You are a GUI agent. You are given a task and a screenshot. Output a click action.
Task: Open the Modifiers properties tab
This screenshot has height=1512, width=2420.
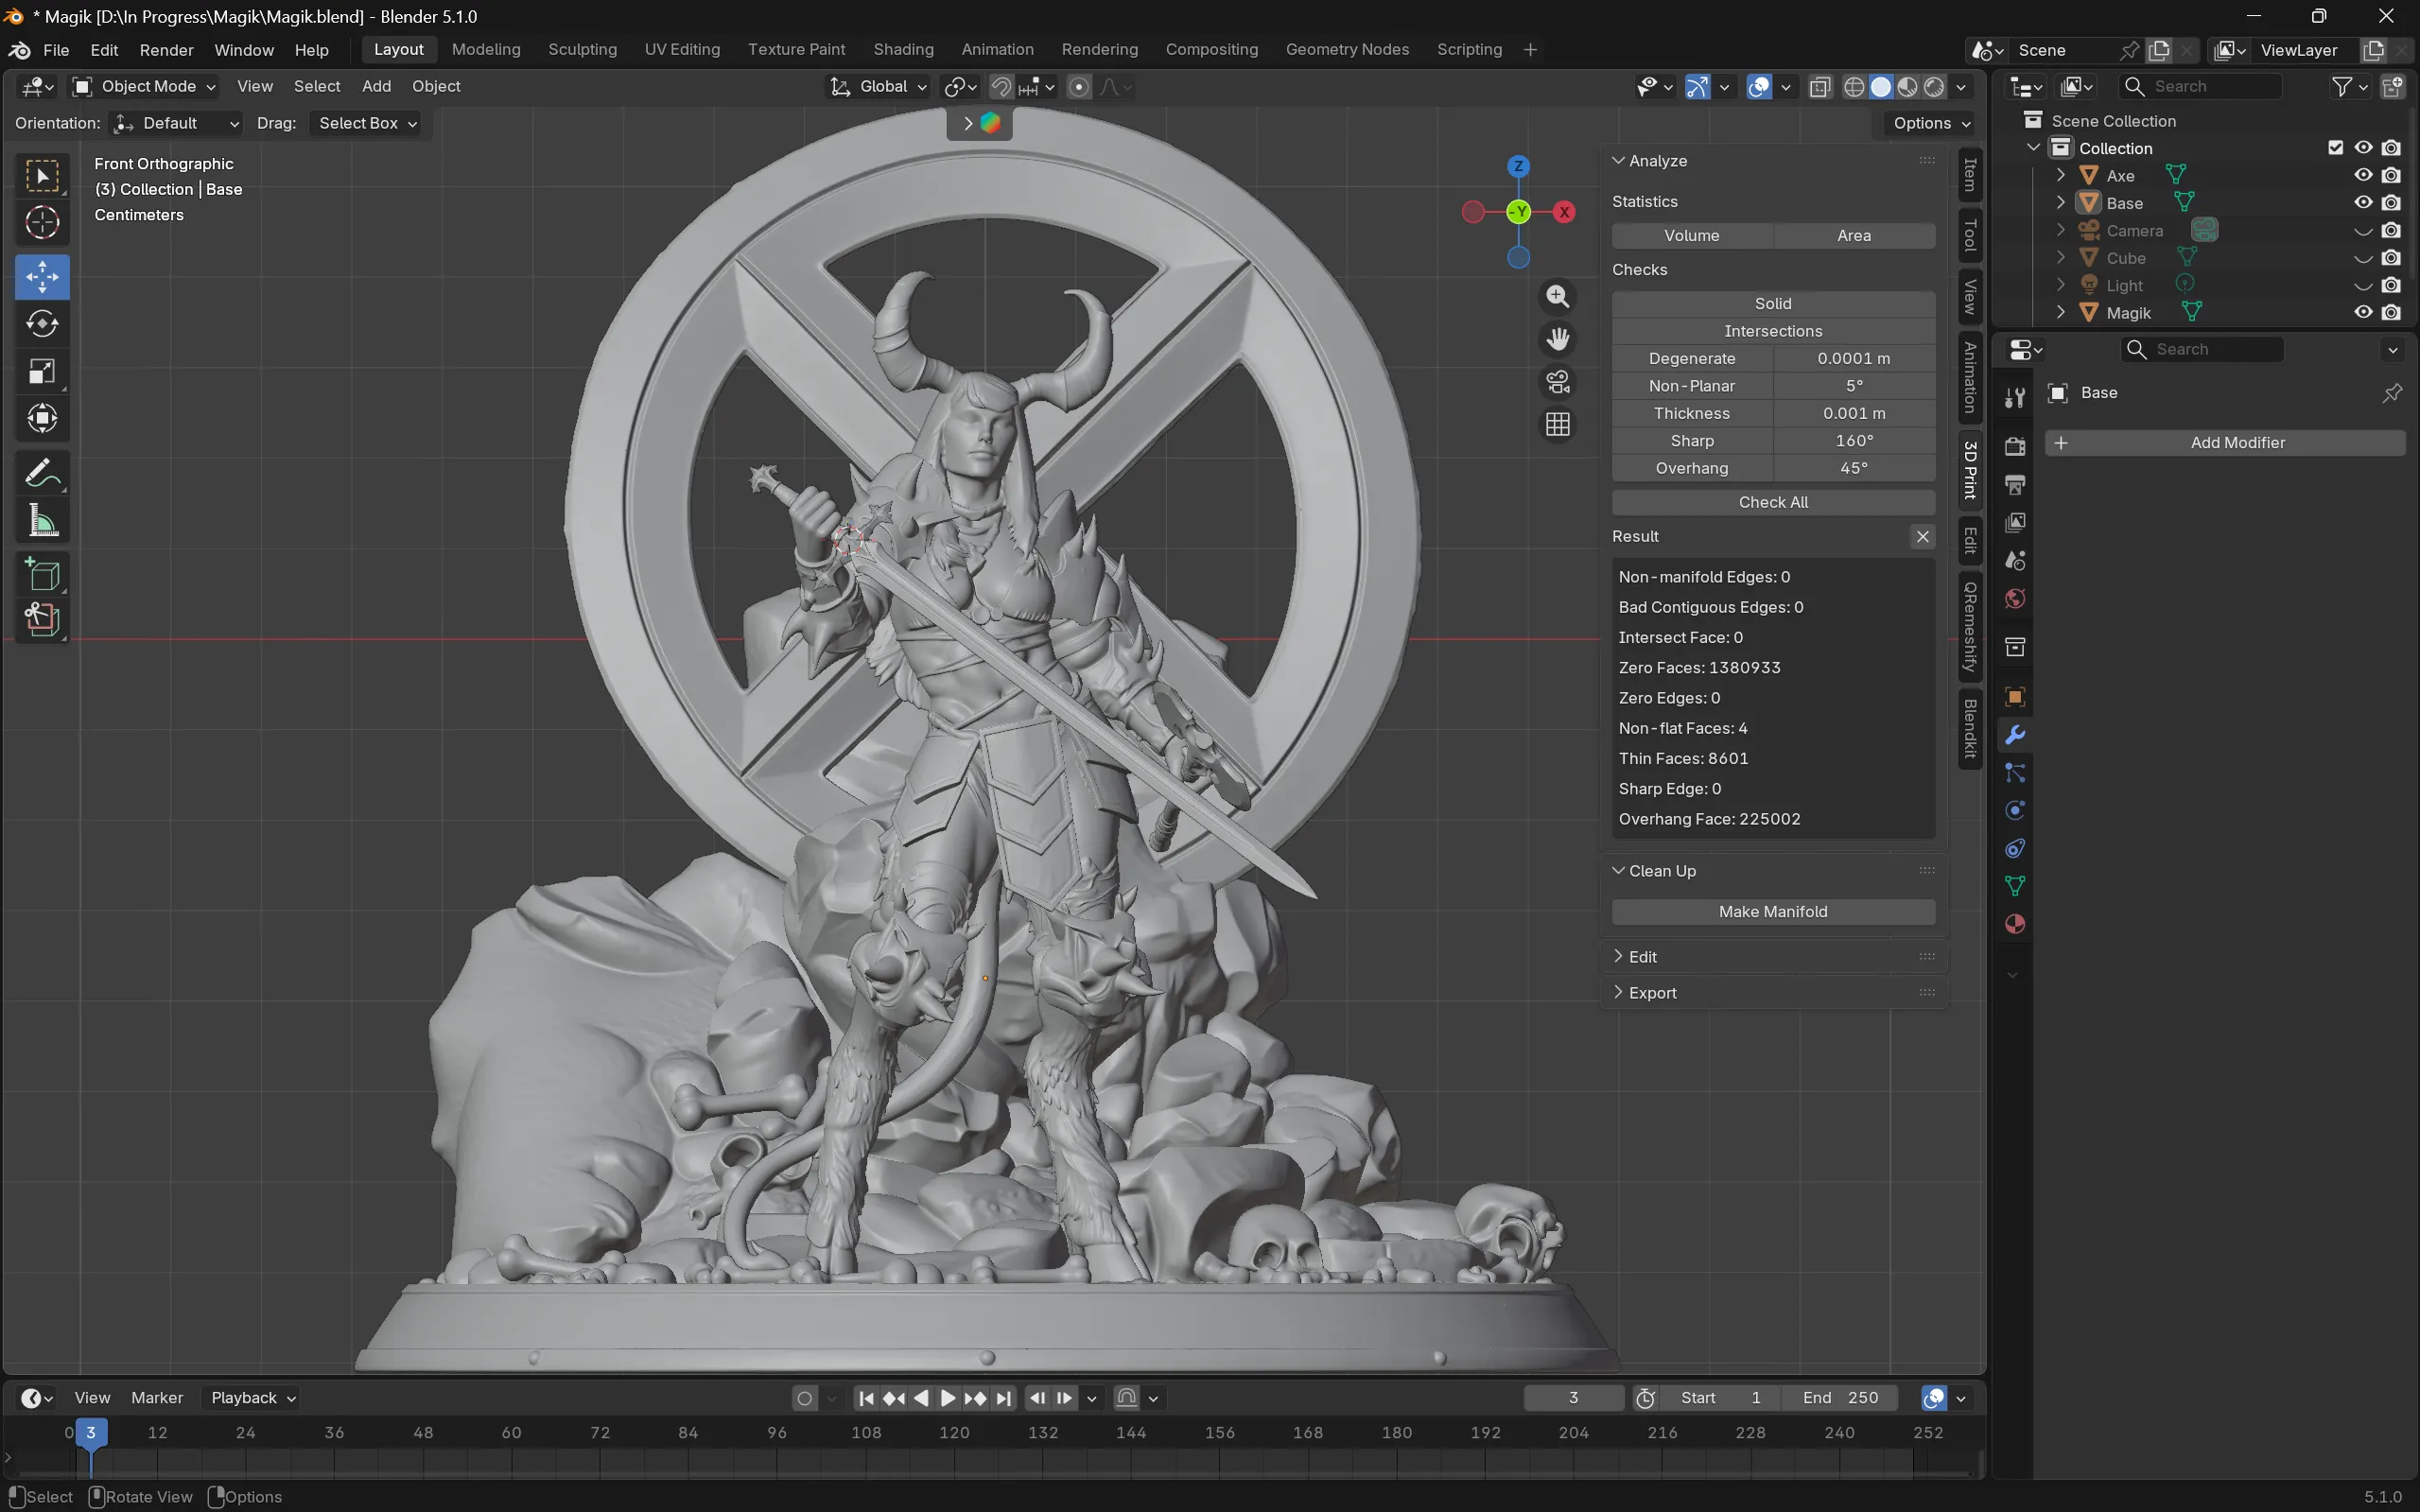click(2014, 735)
